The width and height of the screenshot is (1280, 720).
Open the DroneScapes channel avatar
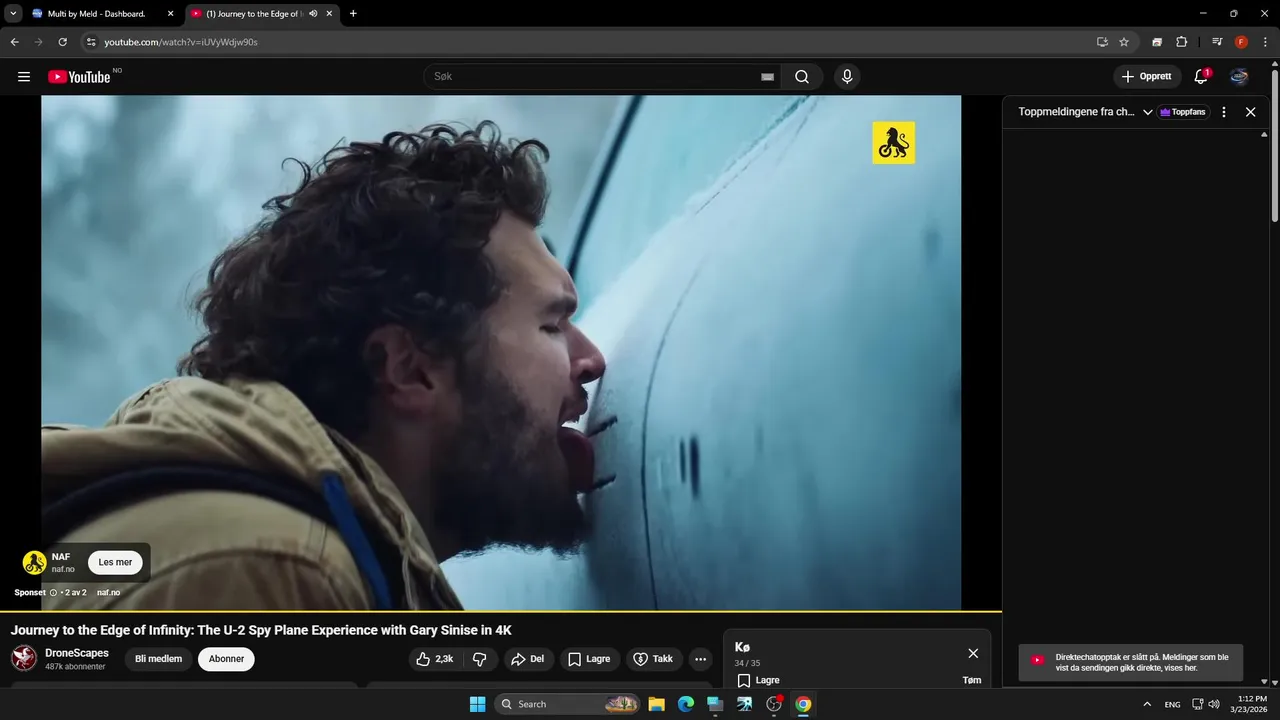[24, 658]
